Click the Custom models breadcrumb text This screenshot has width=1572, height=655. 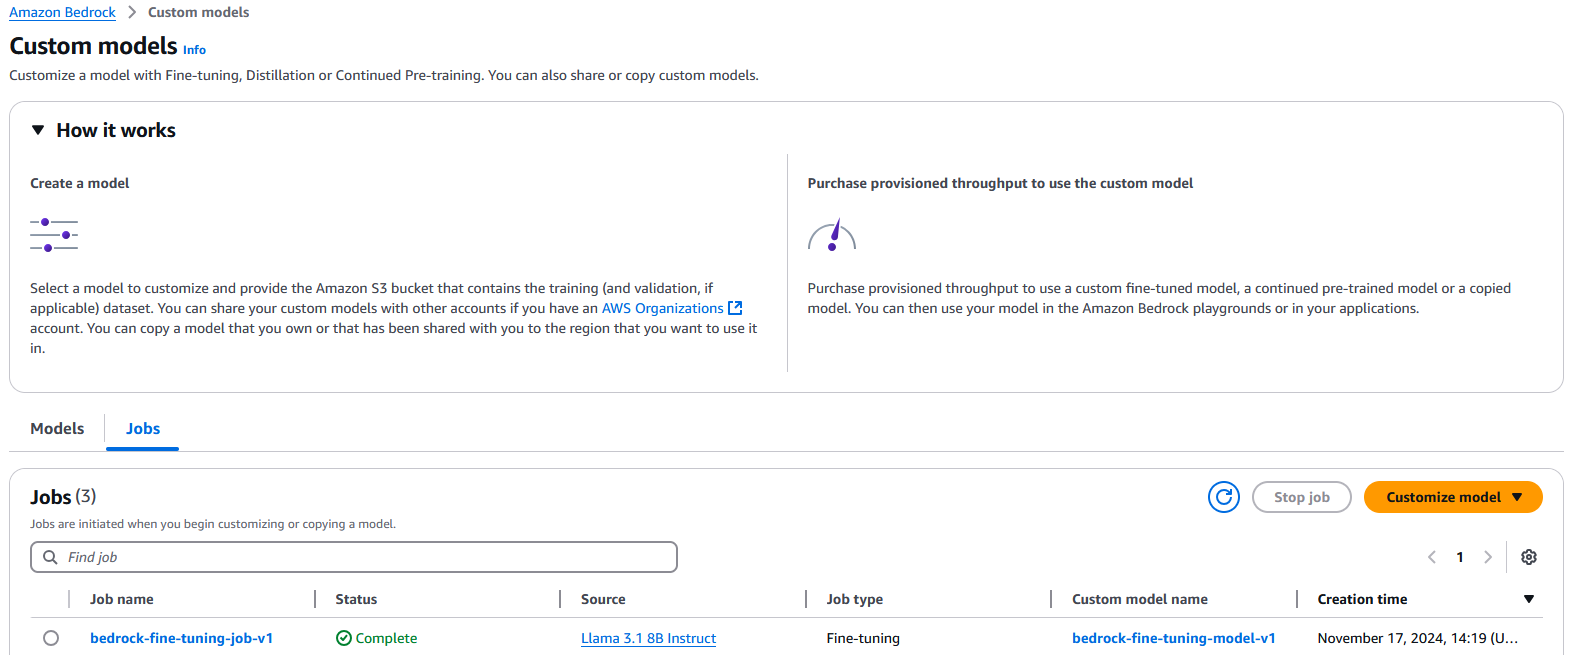(199, 12)
